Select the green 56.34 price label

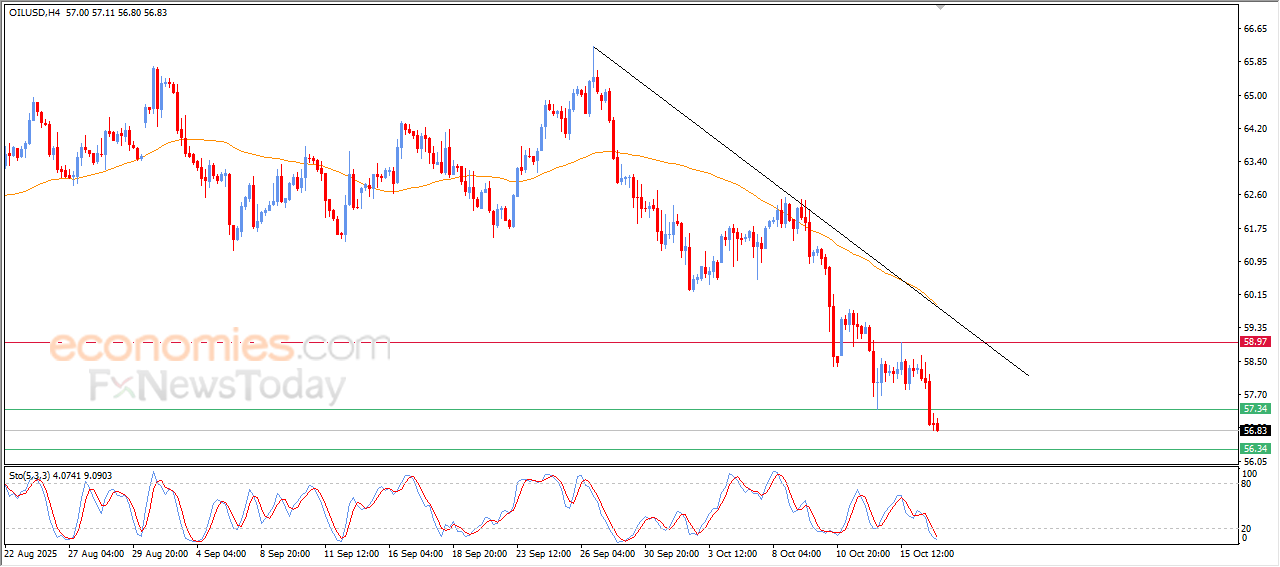(x=1254, y=449)
